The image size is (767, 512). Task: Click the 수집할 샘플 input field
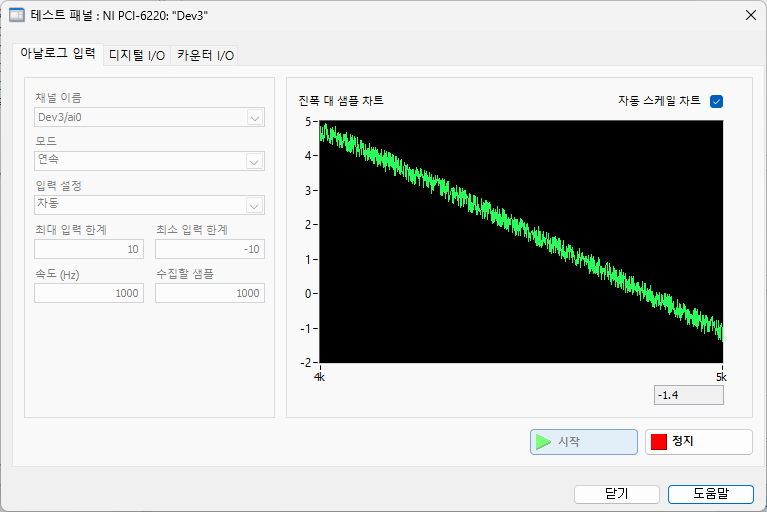tap(210, 293)
